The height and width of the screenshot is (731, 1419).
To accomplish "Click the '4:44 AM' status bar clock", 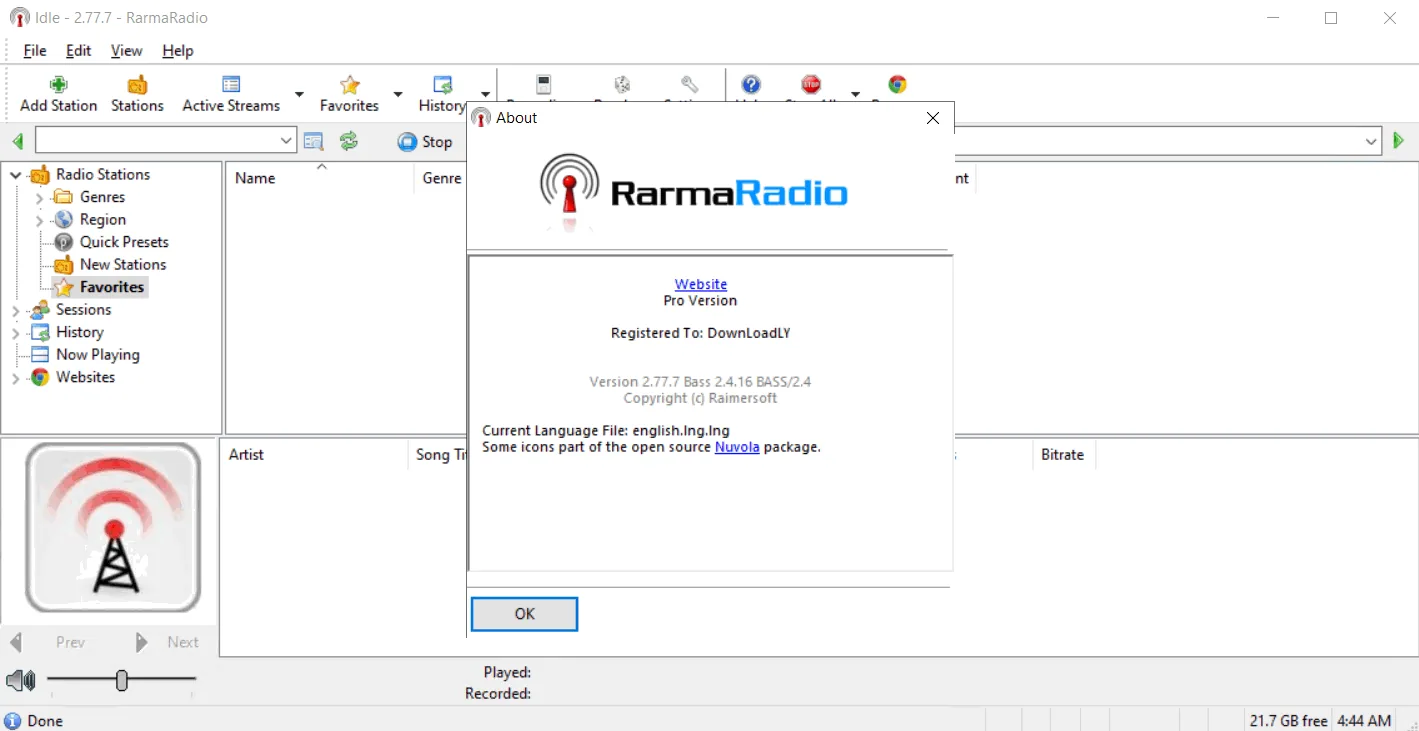I will (1364, 720).
